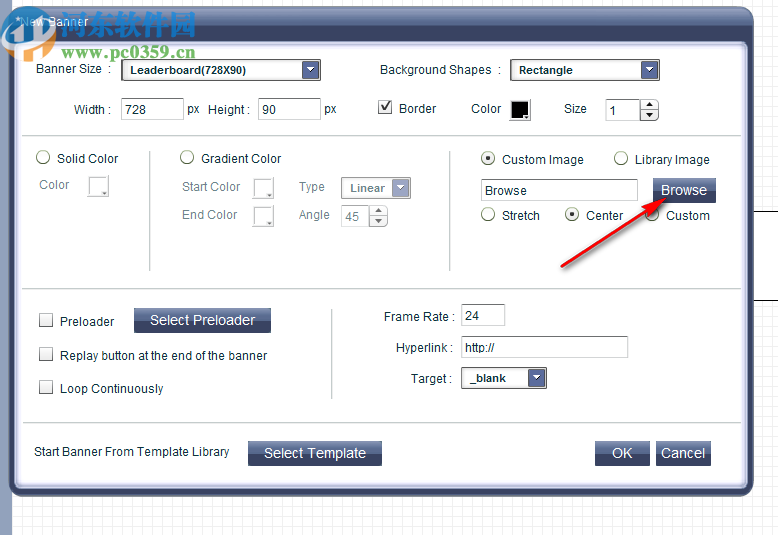The height and width of the screenshot is (535, 778).
Task: Open the black border Color swatch
Action: click(520, 110)
